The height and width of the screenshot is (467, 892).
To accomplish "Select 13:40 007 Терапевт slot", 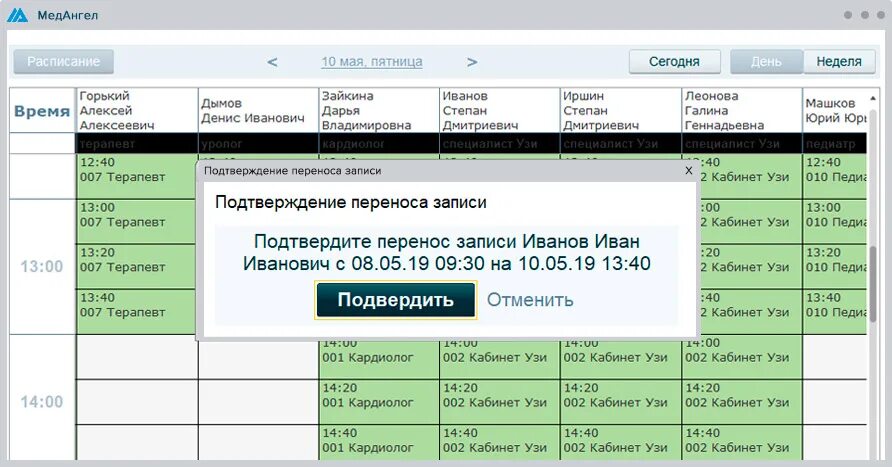I will (x=137, y=312).
